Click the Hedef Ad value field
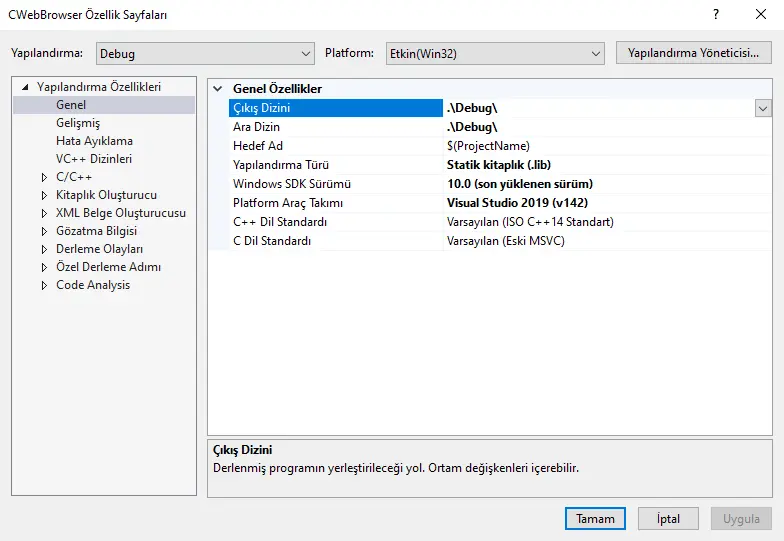Screen dimensions: 784x541 [x=600, y=146]
